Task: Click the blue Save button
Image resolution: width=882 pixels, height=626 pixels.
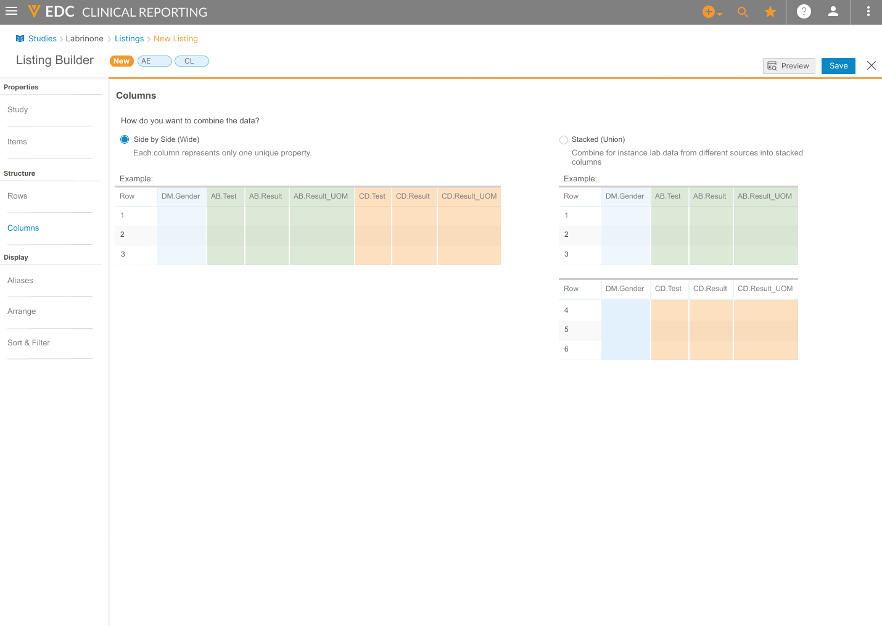Action: point(838,66)
